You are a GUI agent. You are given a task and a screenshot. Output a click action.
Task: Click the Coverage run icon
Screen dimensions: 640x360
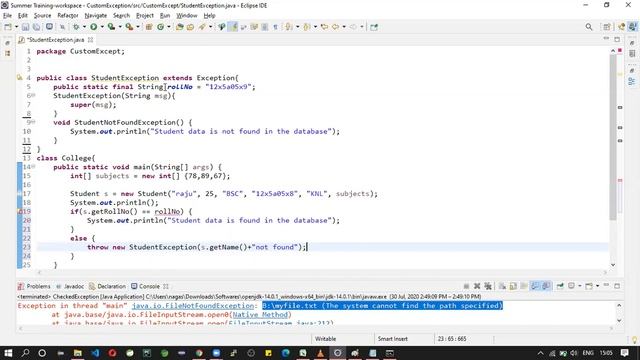pos(111,27)
